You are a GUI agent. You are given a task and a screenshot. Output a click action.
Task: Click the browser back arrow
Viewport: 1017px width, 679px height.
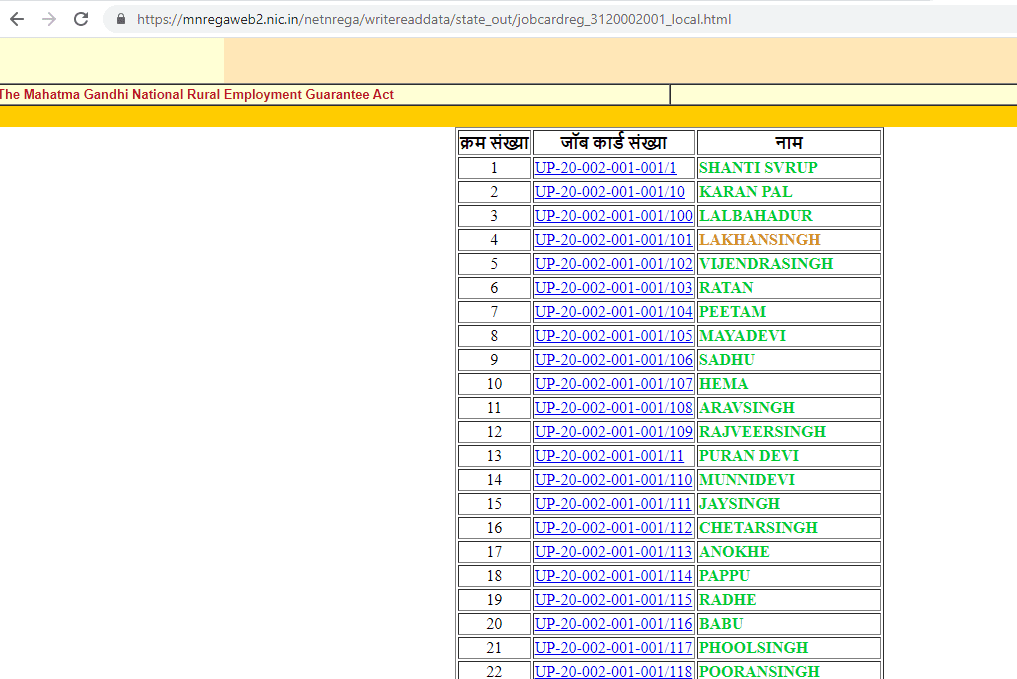tap(17, 19)
